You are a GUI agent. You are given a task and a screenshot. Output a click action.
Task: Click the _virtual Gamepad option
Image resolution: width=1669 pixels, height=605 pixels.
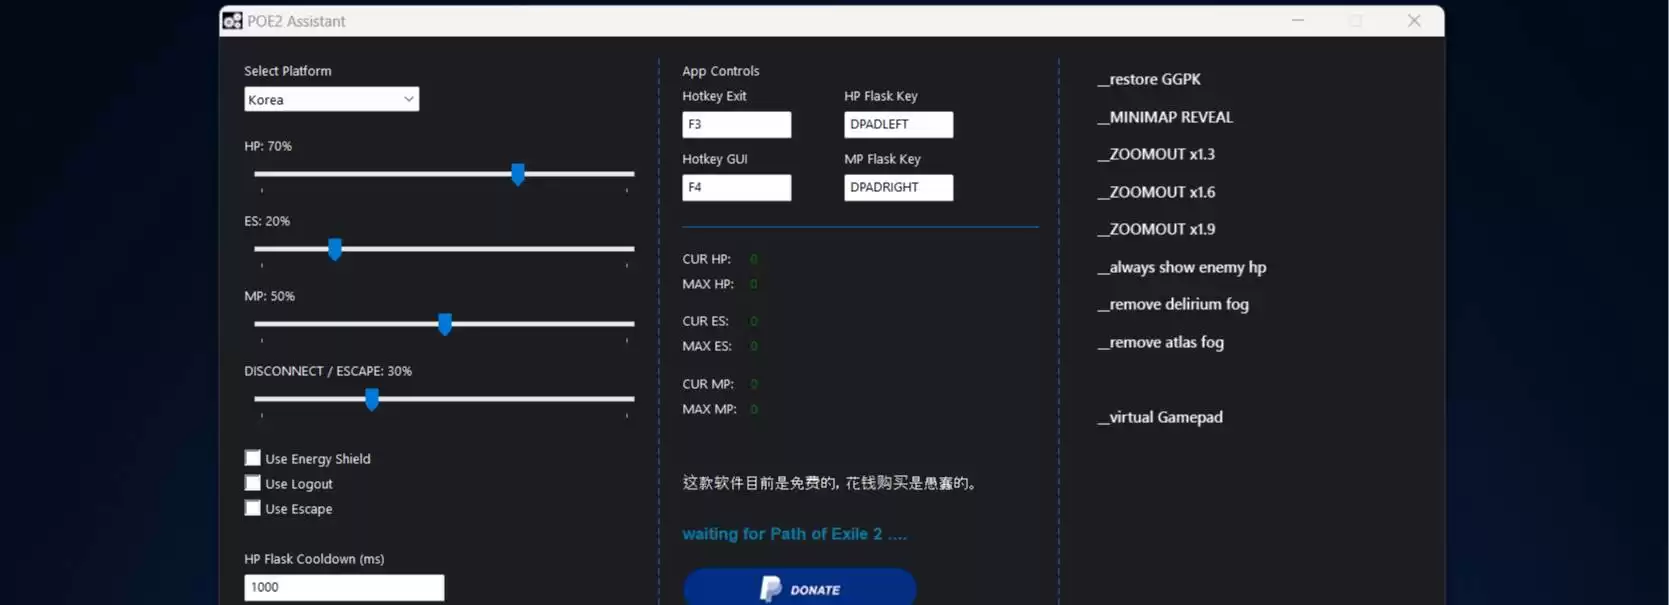(1160, 417)
